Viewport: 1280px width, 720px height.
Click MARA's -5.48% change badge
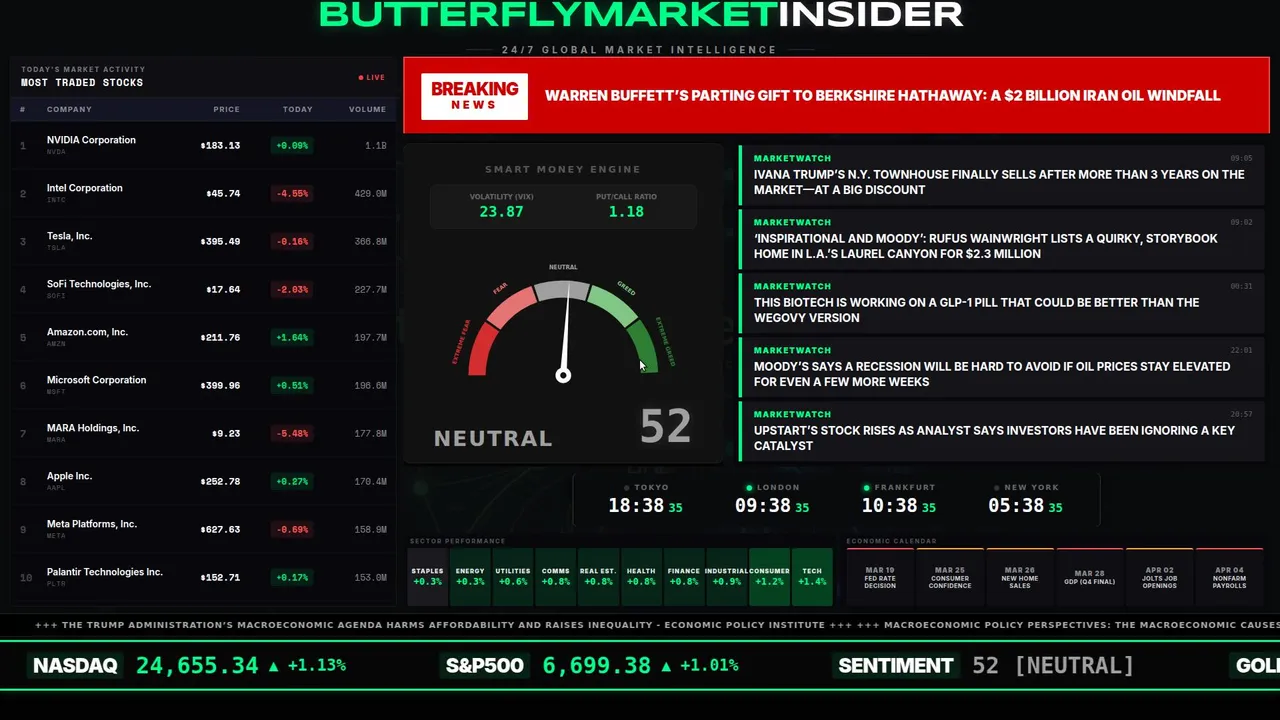[292, 433]
